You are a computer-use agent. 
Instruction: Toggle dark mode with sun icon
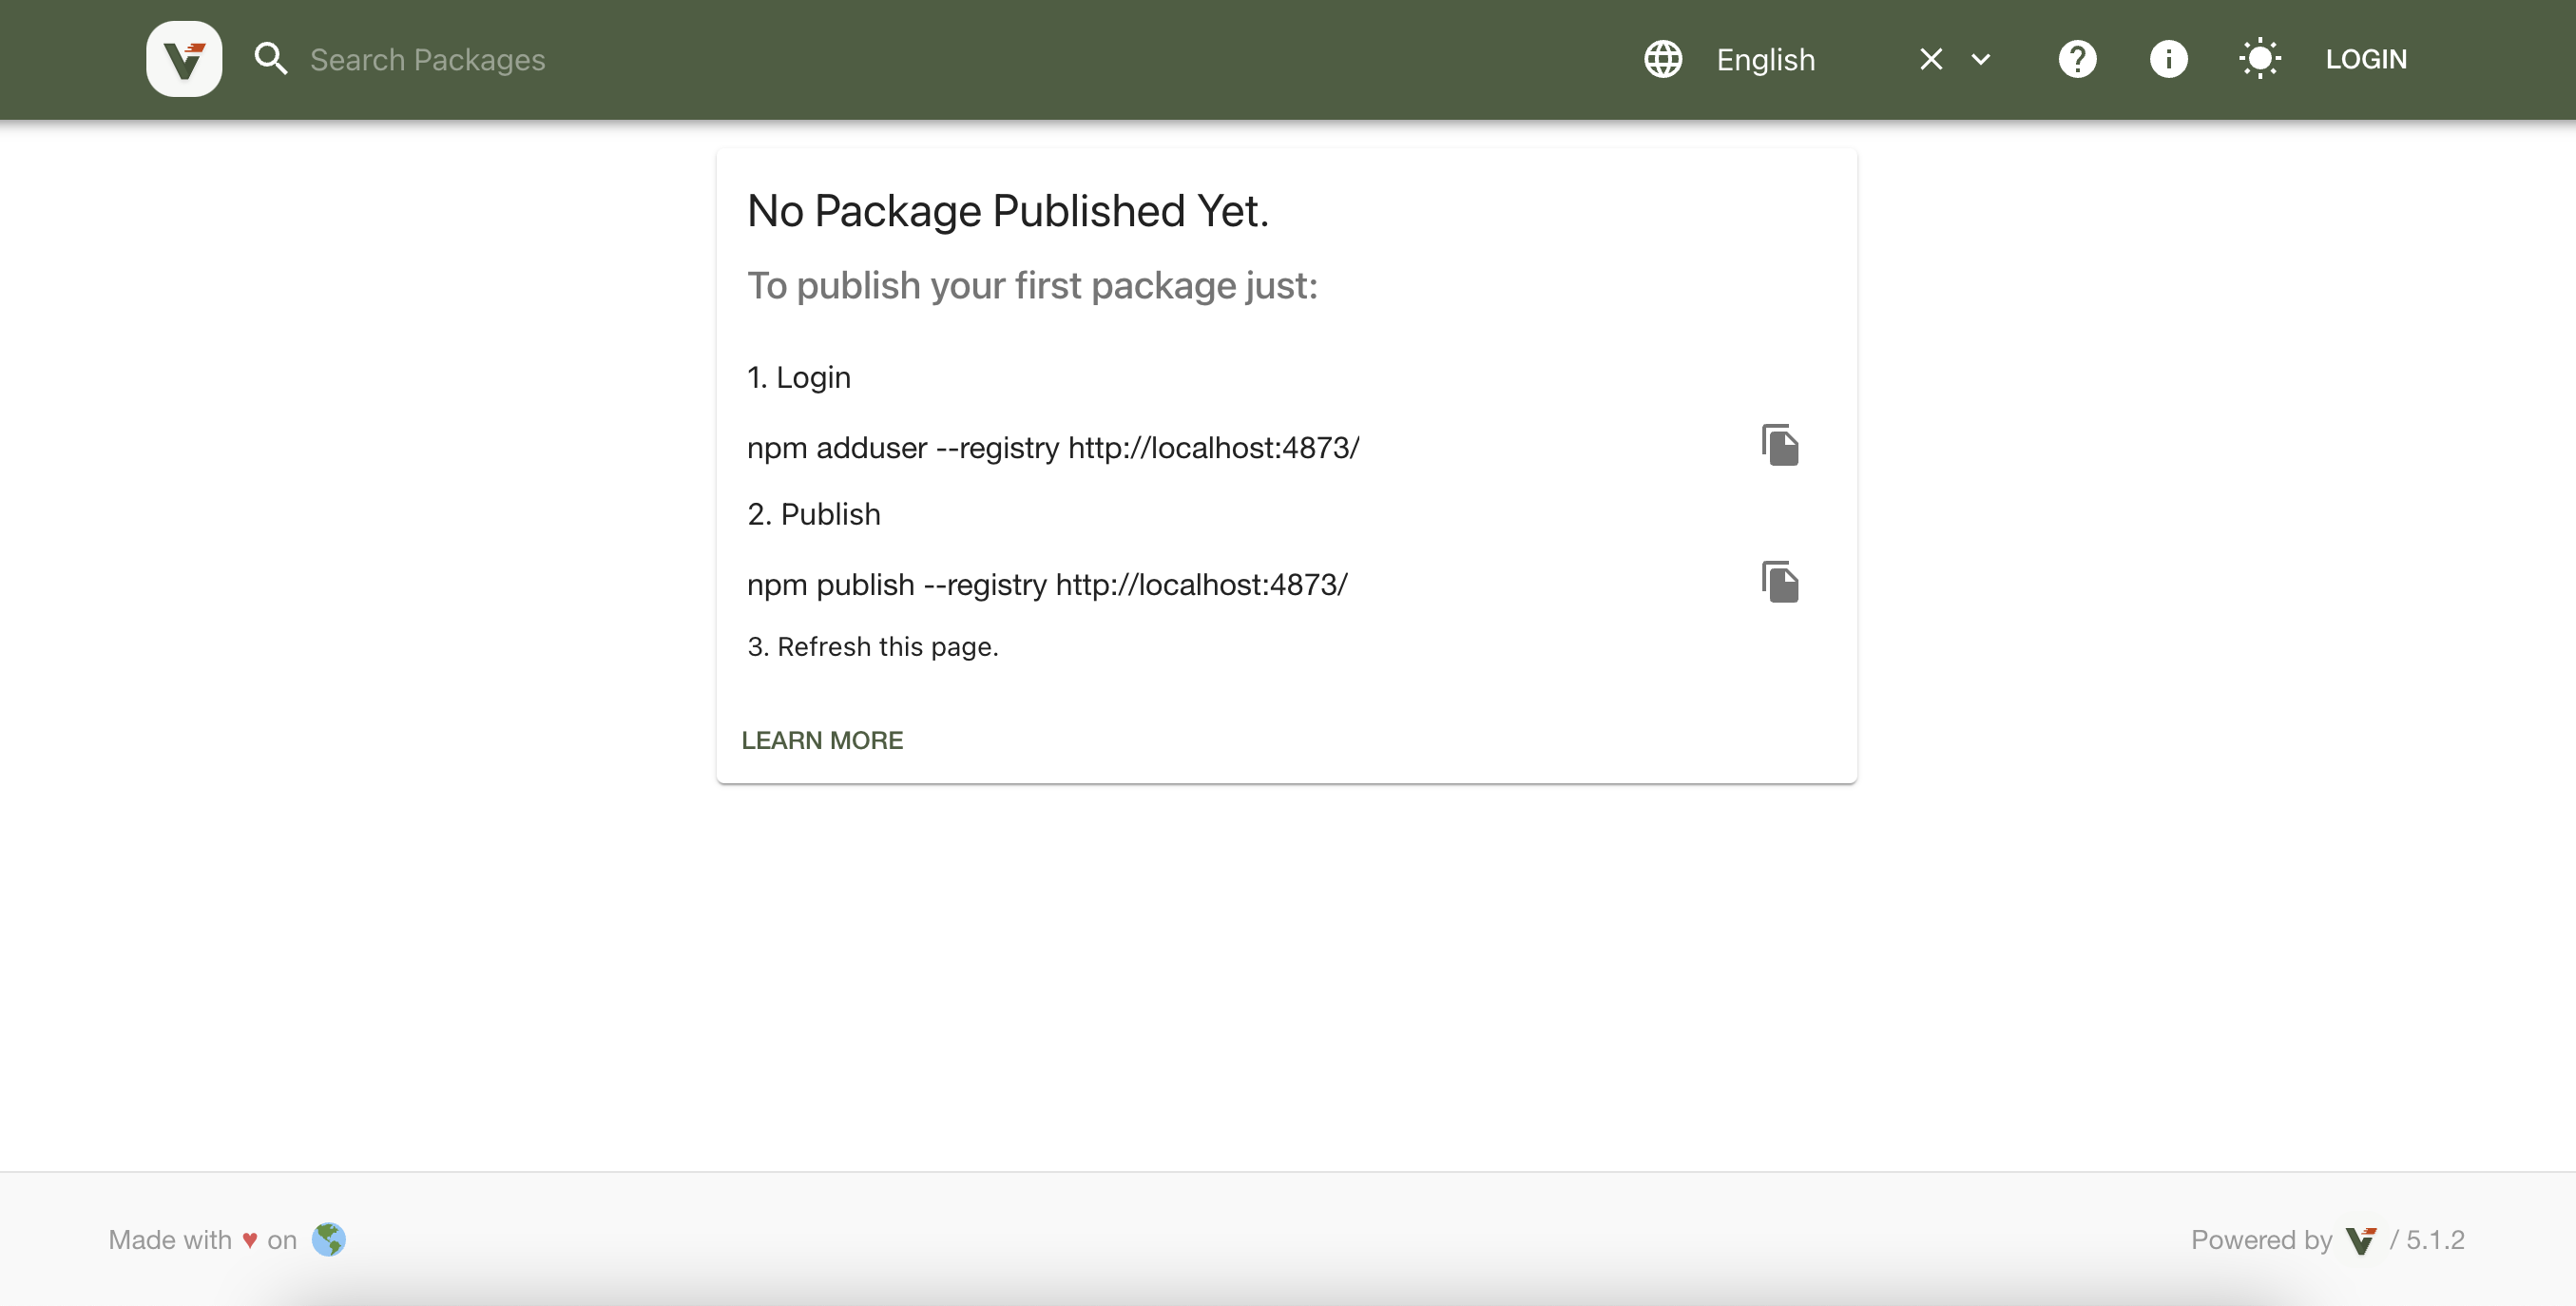2260,59
